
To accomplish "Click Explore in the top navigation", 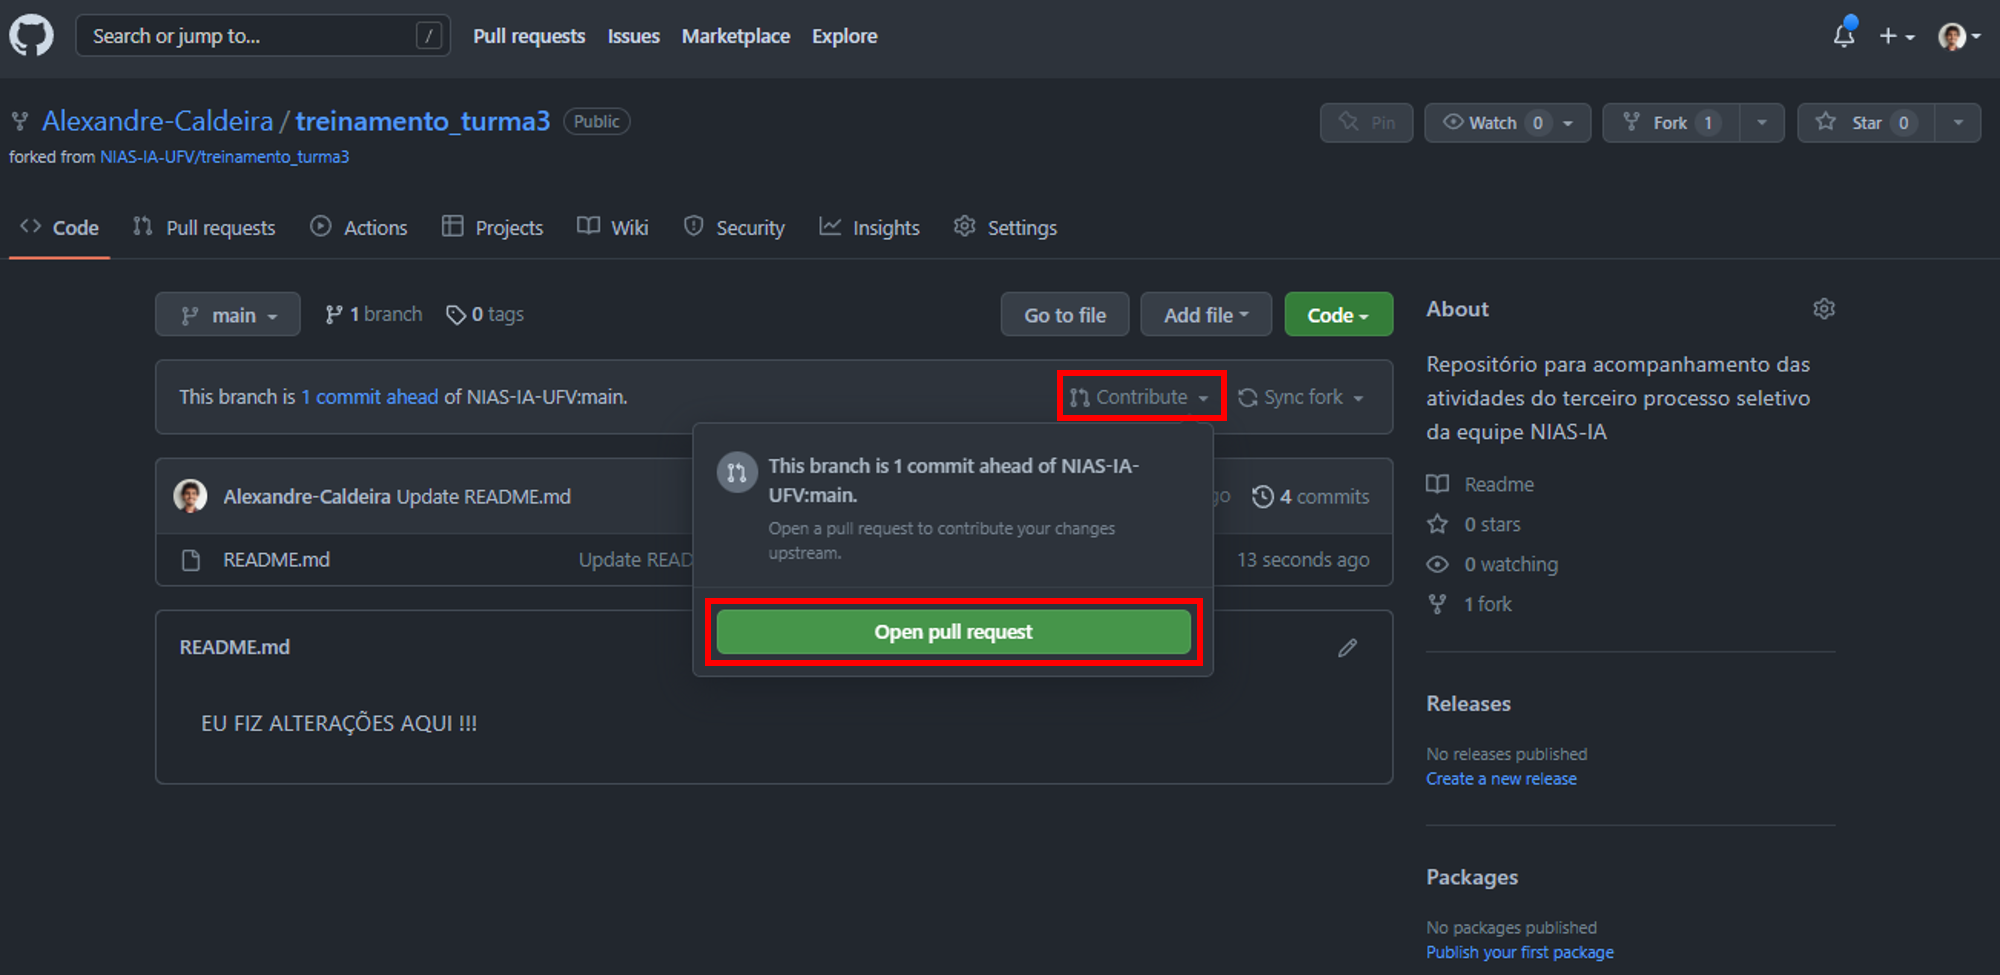I will pos(844,36).
